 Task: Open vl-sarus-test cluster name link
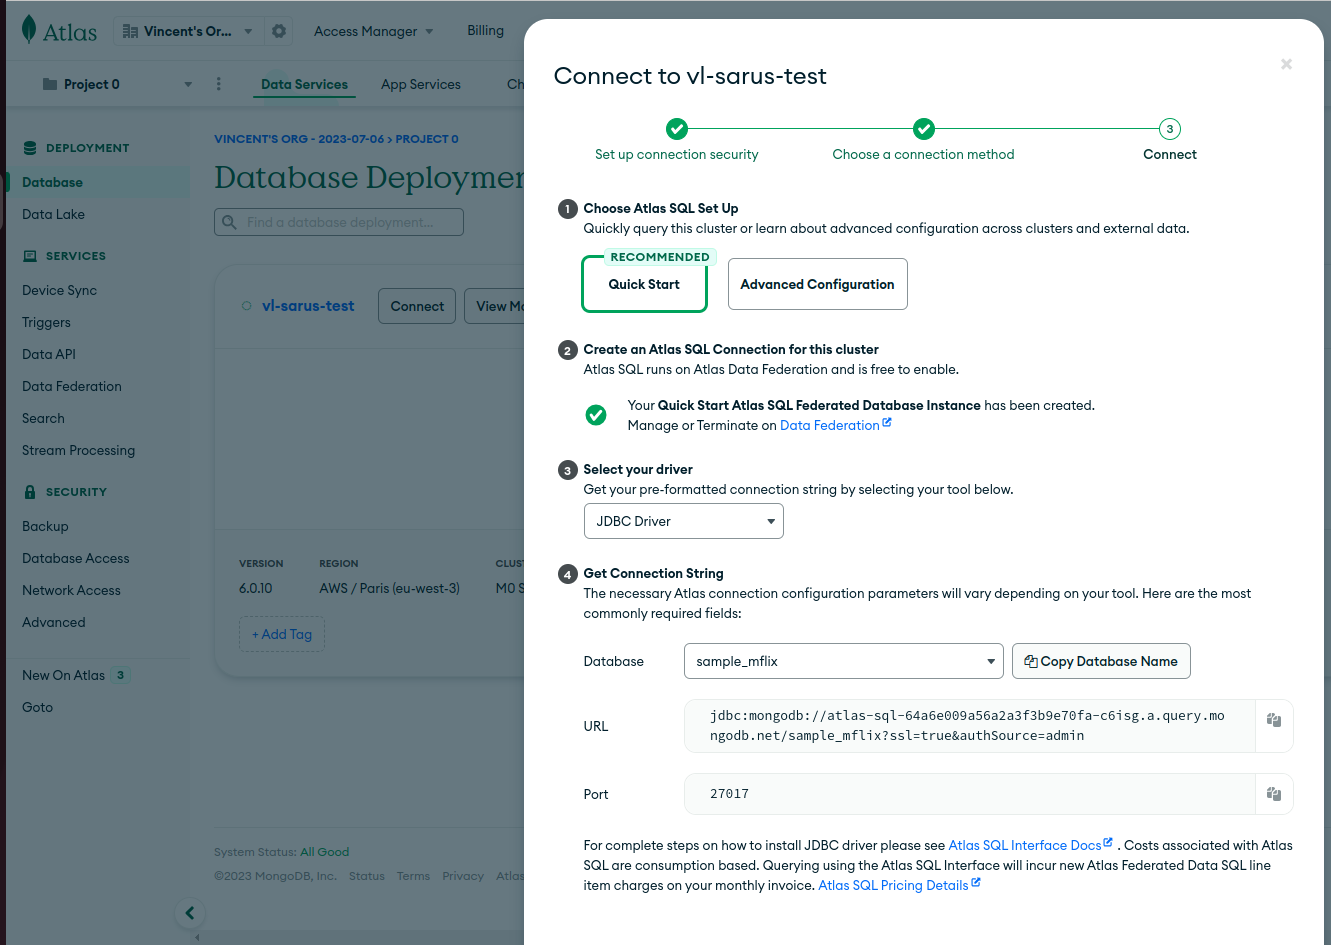pos(308,306)
